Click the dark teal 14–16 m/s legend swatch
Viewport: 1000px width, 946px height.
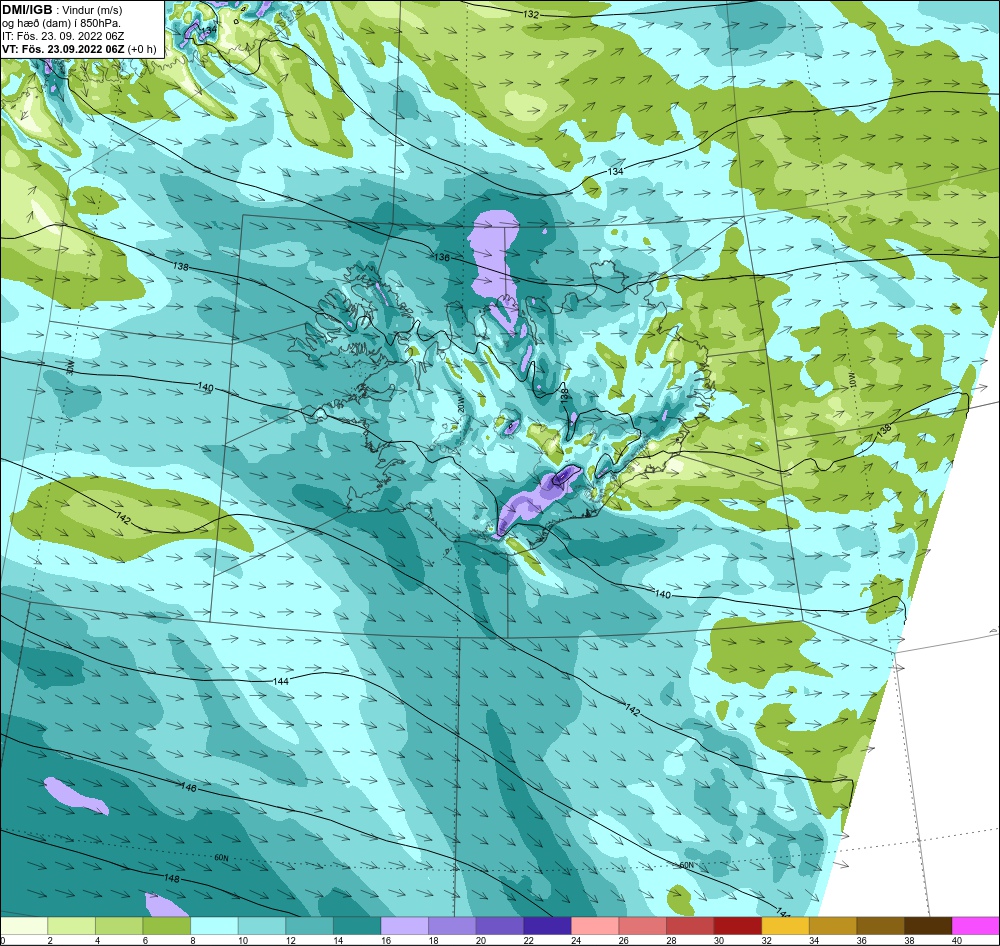click(x=357, y=926)
